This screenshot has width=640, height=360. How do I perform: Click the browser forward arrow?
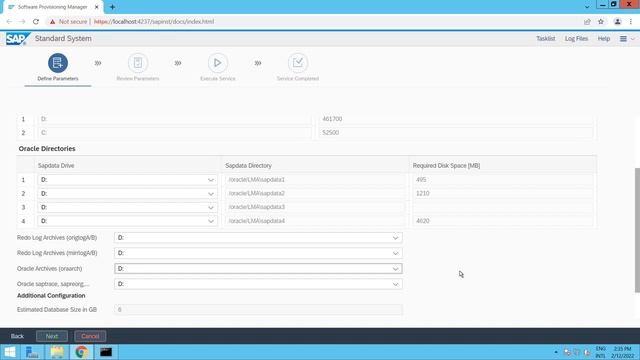pos(22,22)
